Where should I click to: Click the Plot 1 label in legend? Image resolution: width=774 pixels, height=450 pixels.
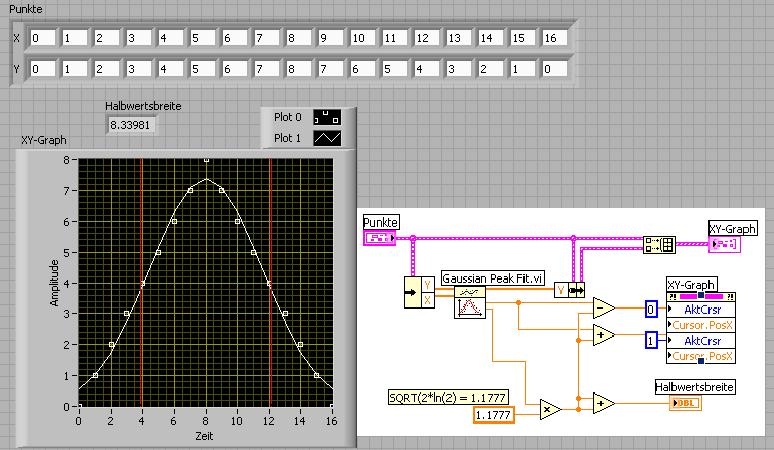point(287,138)
